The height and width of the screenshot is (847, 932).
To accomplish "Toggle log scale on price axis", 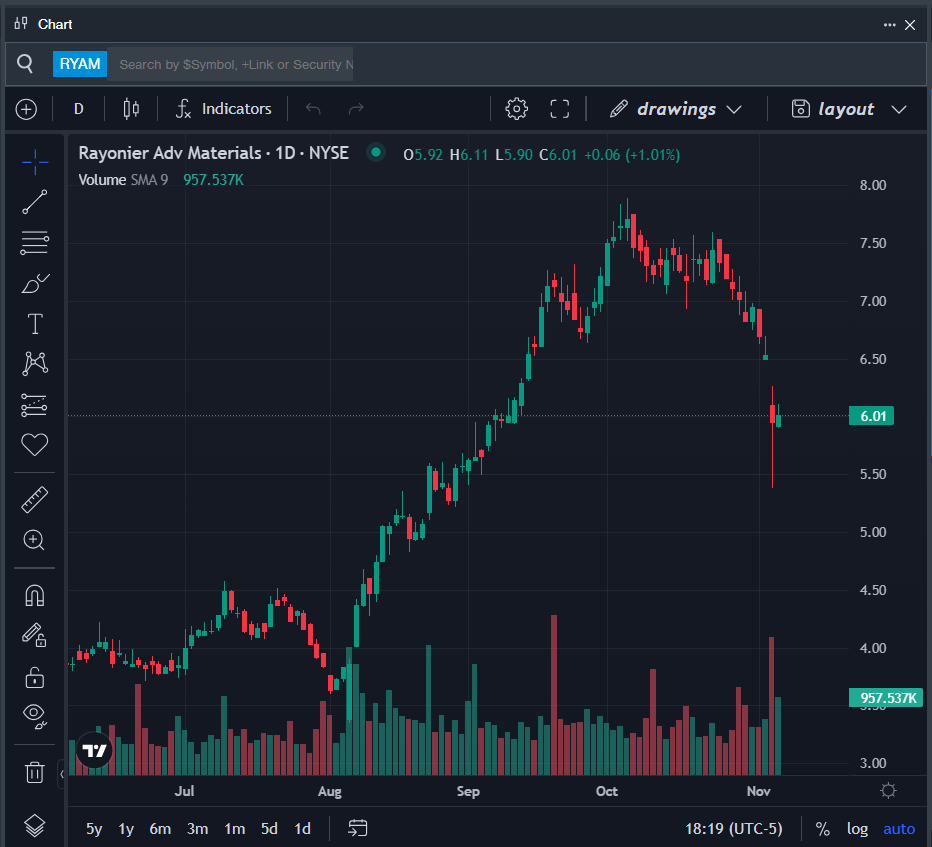I will click(857, 829).
